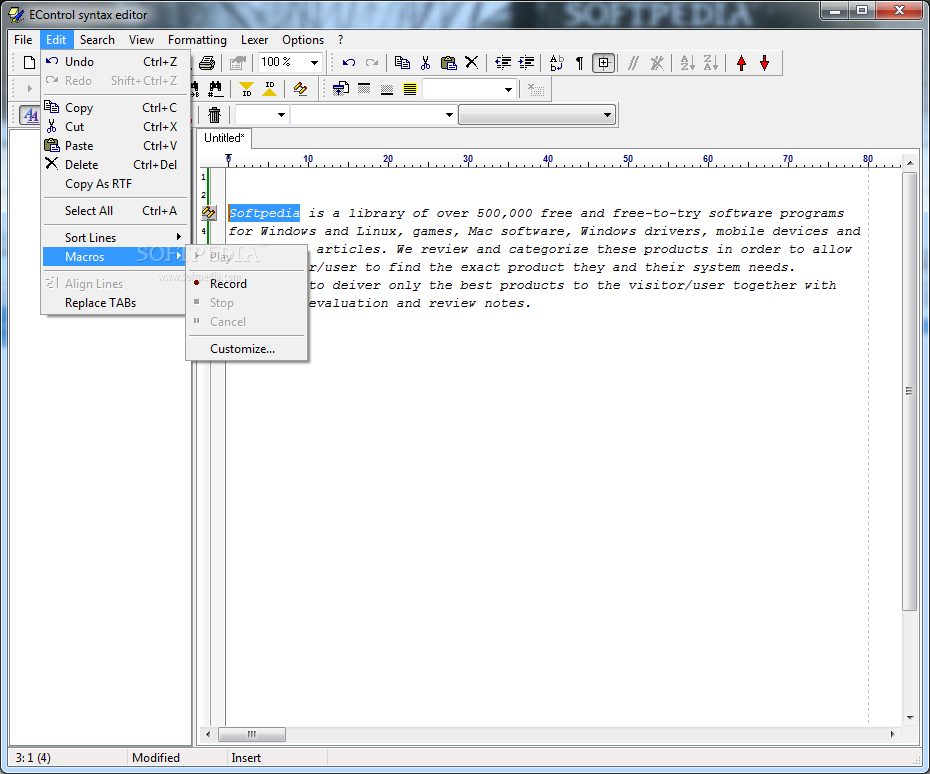The width and height of the screenshot is (930, 774).
Task: Click the bottom border line style icon
Action: (387, 89)
